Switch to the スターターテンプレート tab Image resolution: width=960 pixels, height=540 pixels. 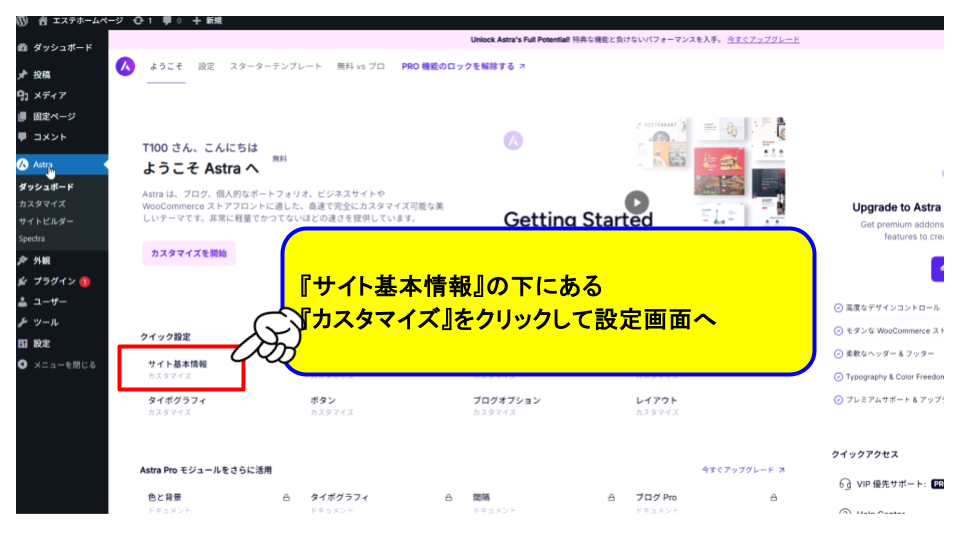click(x=276, y=66)
